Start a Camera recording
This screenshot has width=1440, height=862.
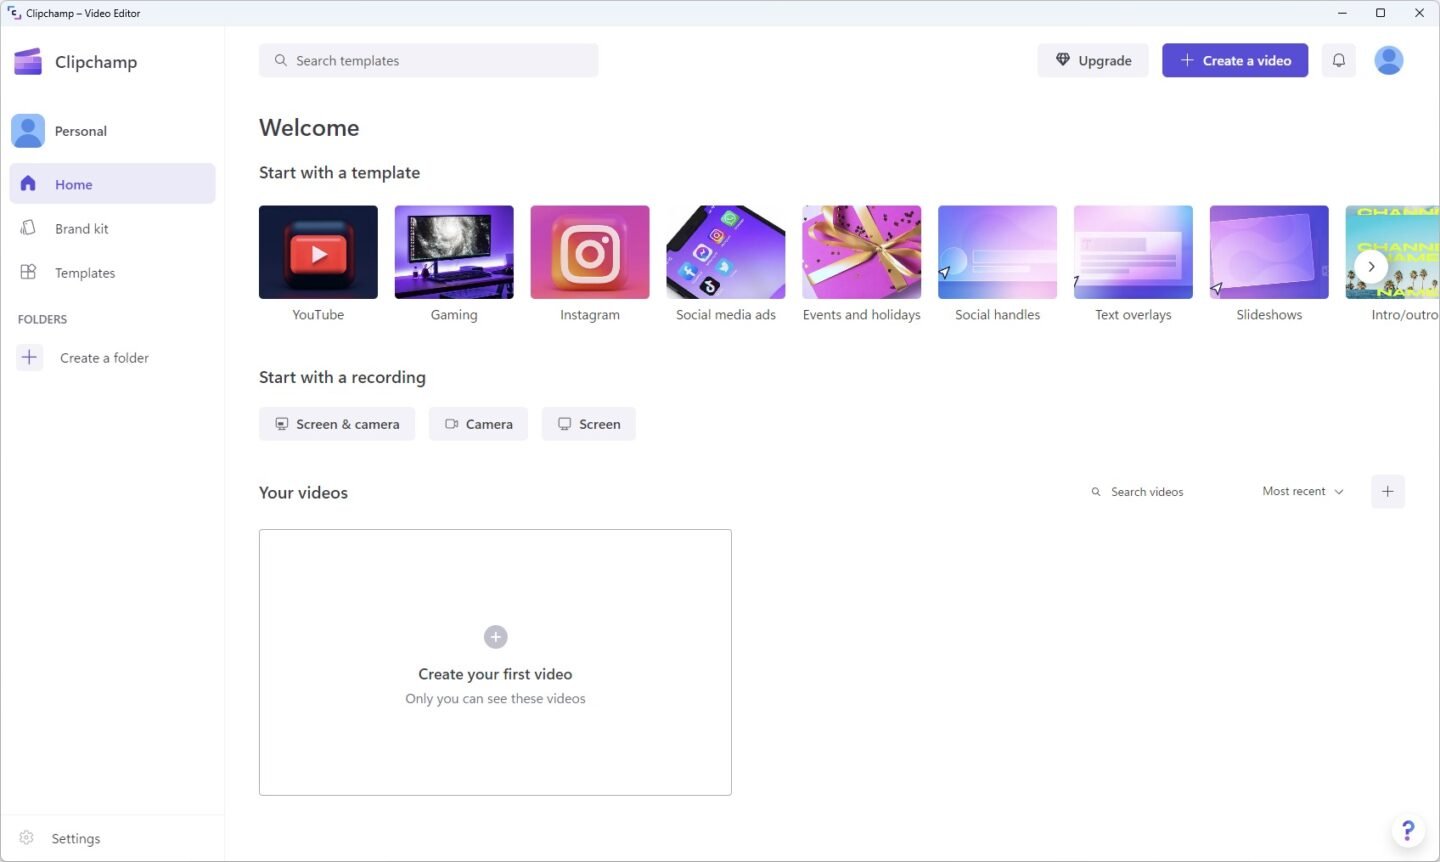pos(479,424)
